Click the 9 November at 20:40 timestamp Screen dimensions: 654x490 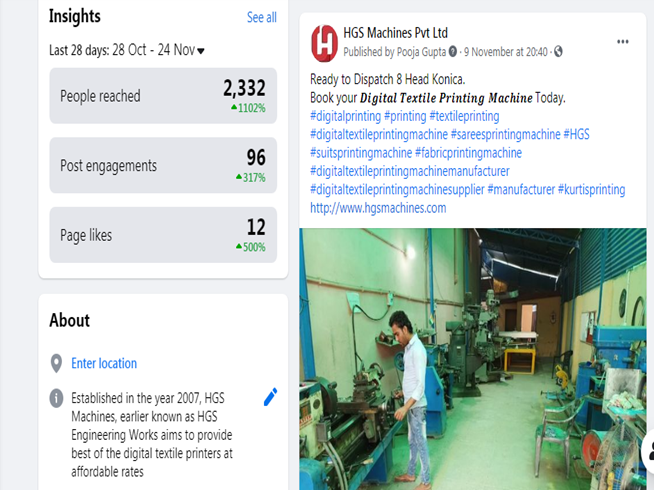coord(506,52)
